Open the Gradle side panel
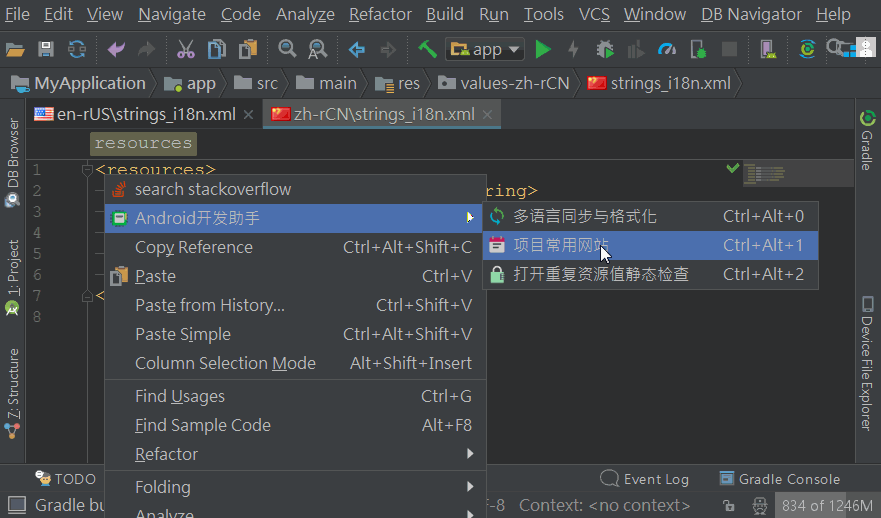Image resolution: width=881 pixels, height=518 pixels. (867, 140)
